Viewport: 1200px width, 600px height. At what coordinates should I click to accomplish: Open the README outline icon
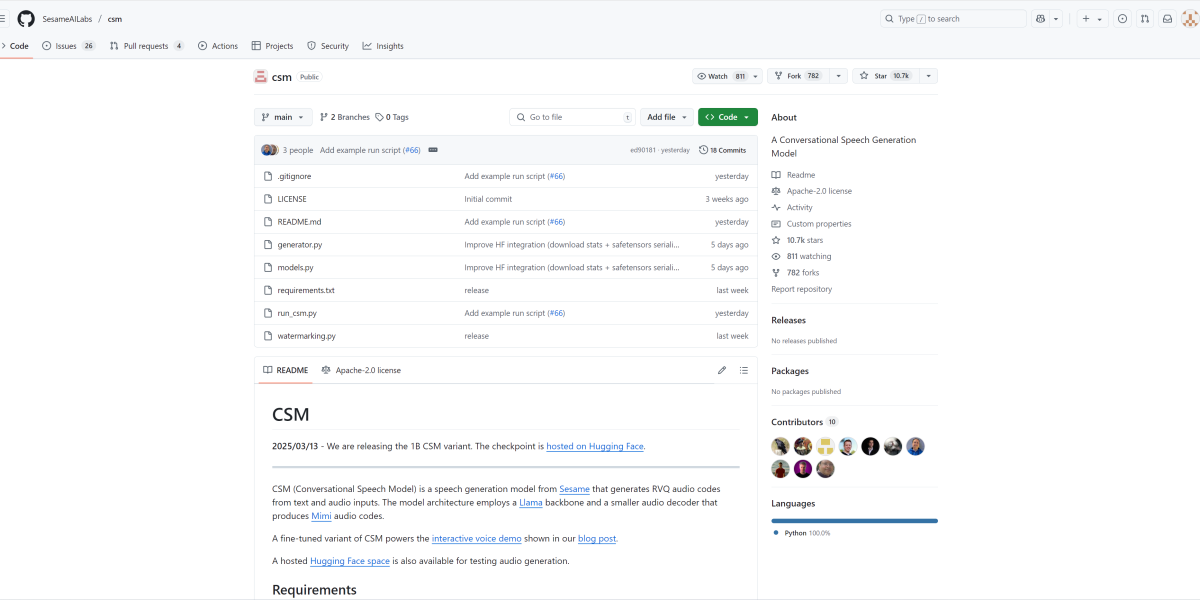click(744, 370)
